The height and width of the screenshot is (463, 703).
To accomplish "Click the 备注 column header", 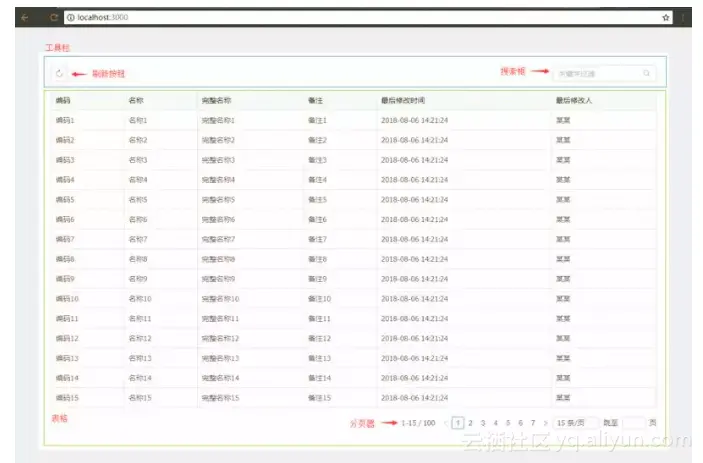I will click(x=315, y=100).
